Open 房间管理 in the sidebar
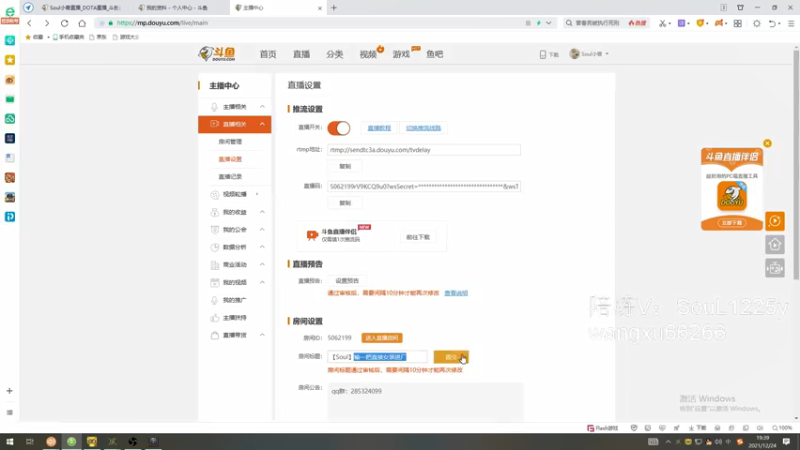 tap(230, 142)
